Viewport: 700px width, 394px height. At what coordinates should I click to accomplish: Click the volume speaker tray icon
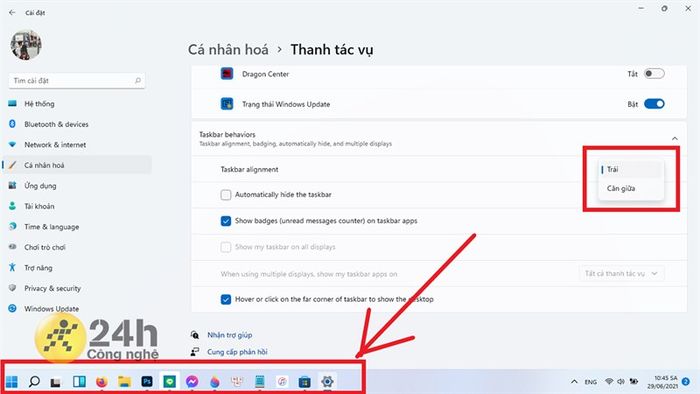(621, 382)
